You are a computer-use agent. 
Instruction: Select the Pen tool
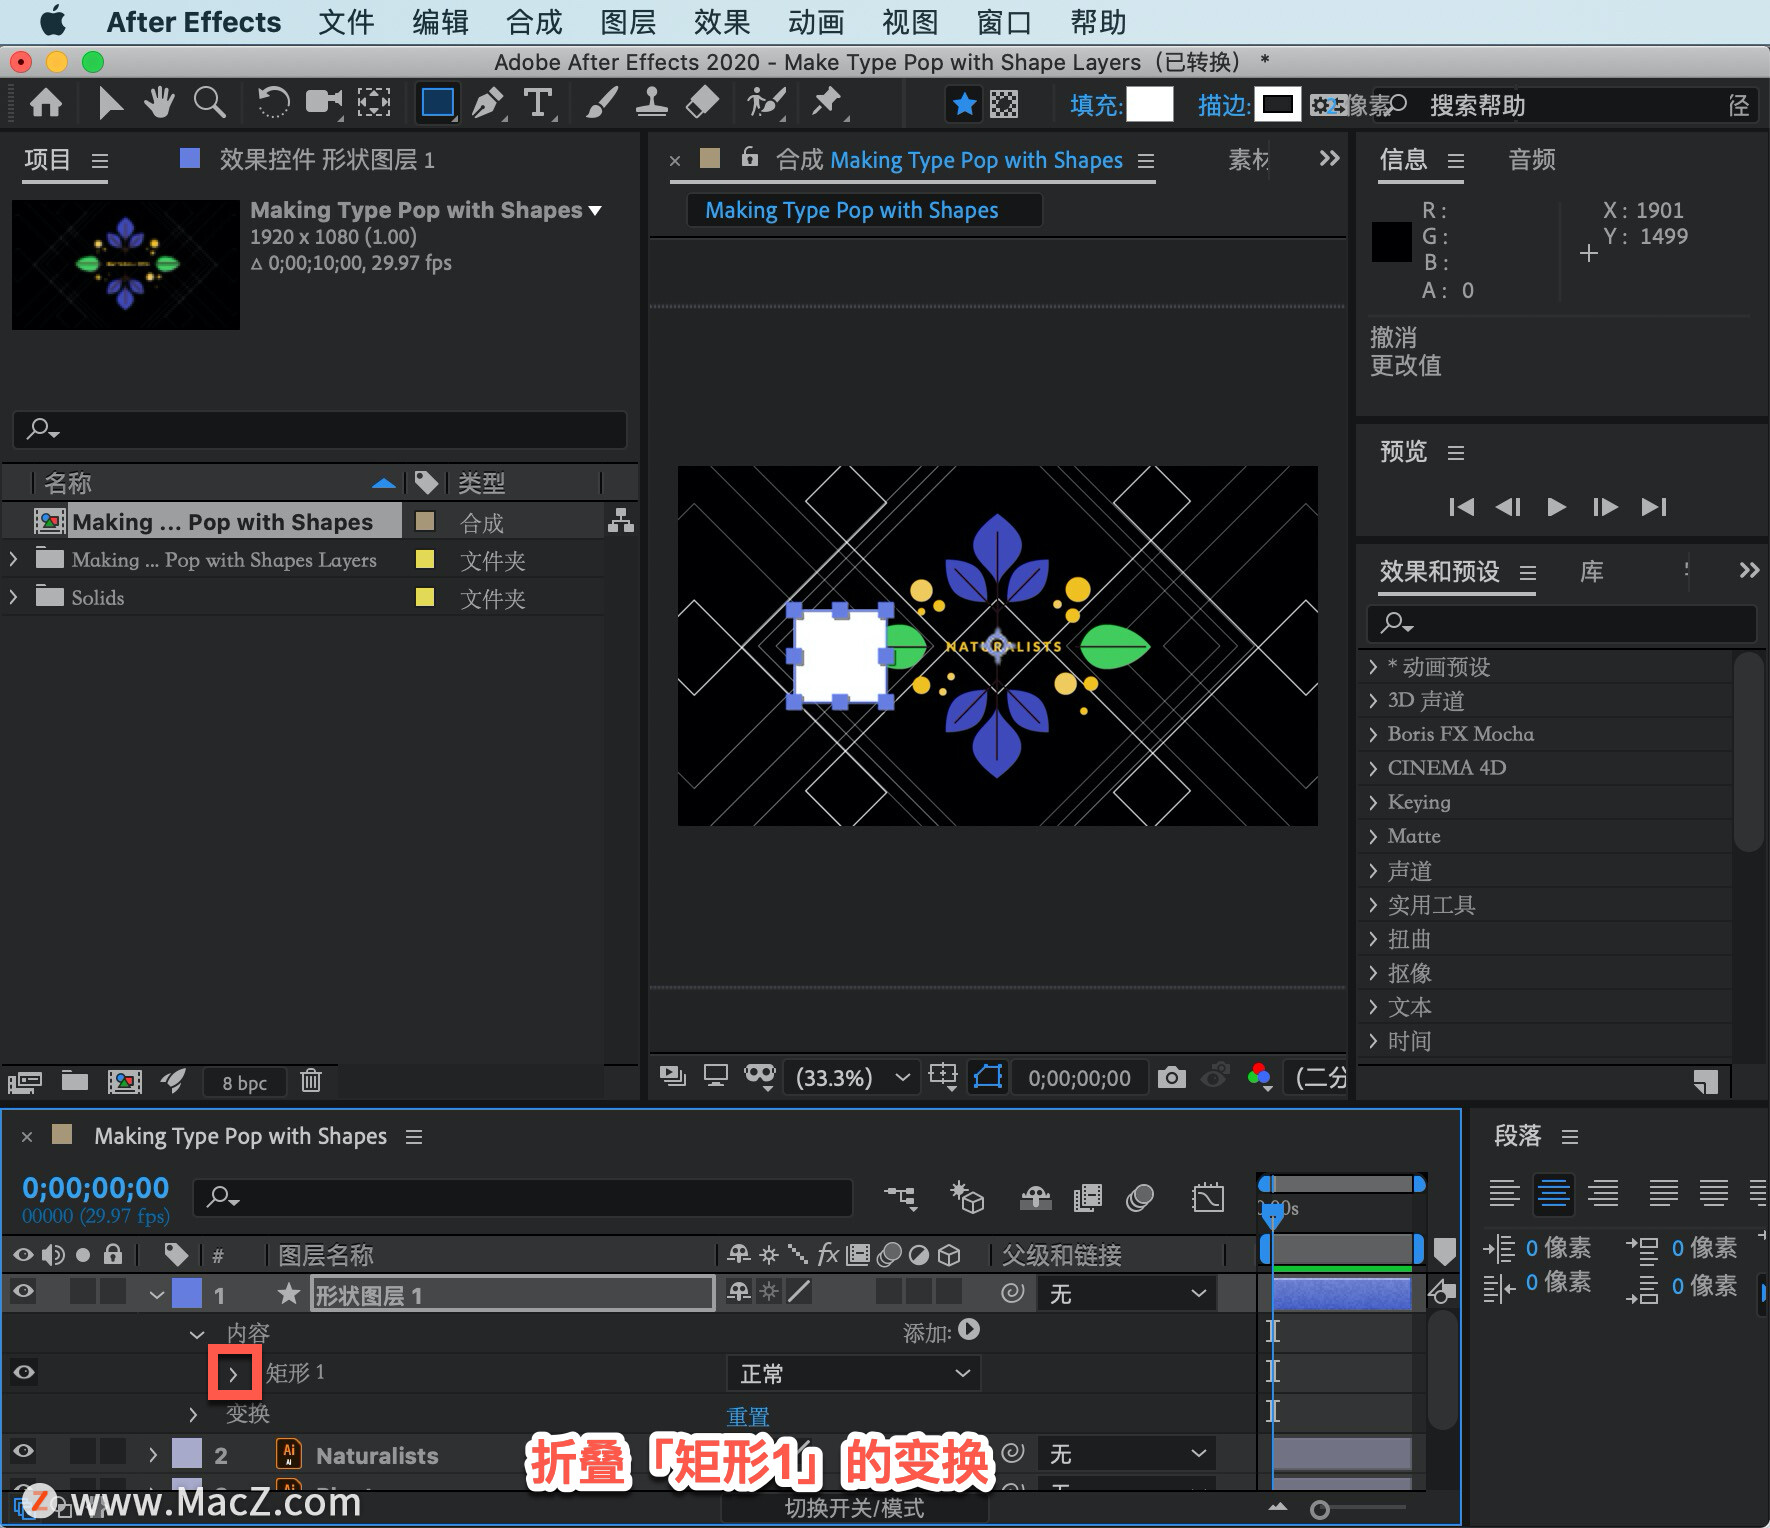[x=488, y=103]
